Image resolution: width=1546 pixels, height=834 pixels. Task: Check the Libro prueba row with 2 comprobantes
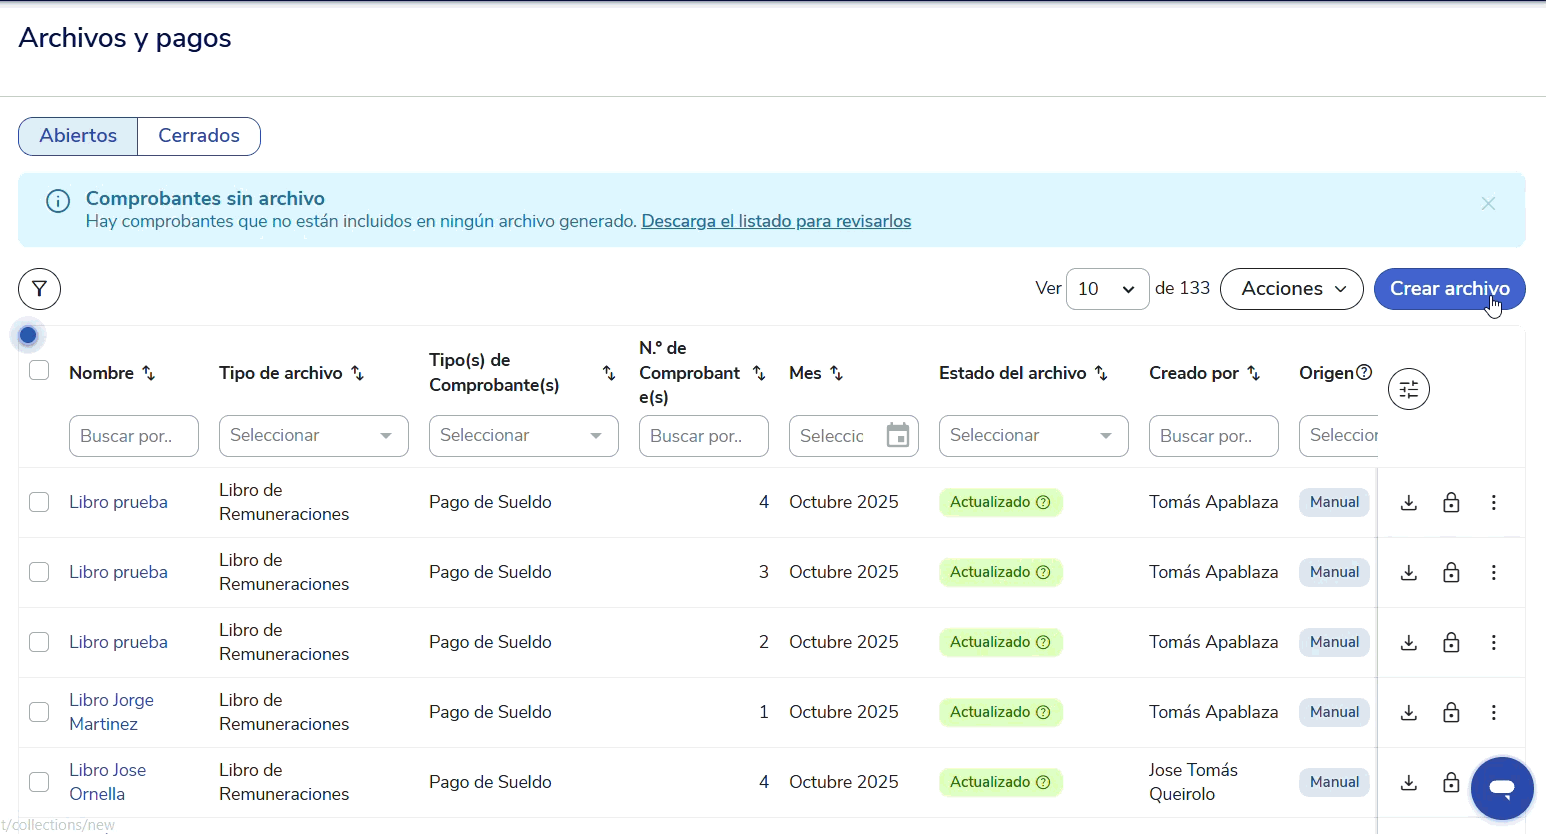click(x=39, y=642)
